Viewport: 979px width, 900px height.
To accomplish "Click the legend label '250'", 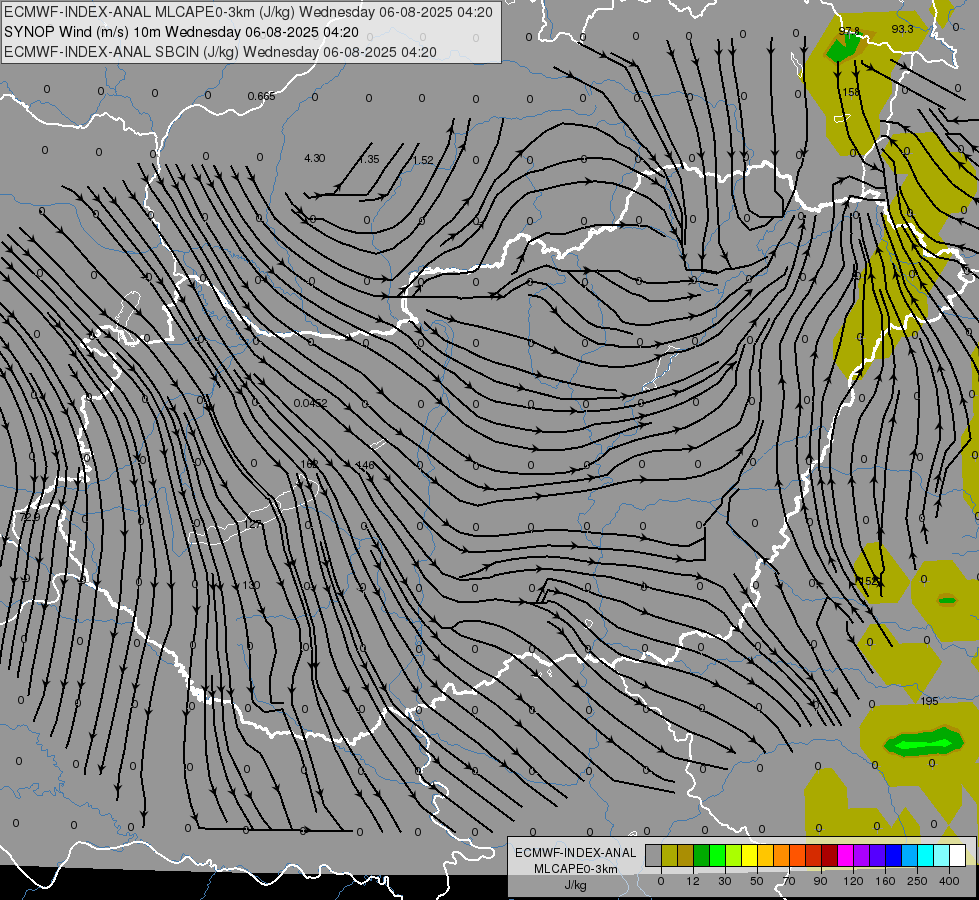I will coord(917,881).
